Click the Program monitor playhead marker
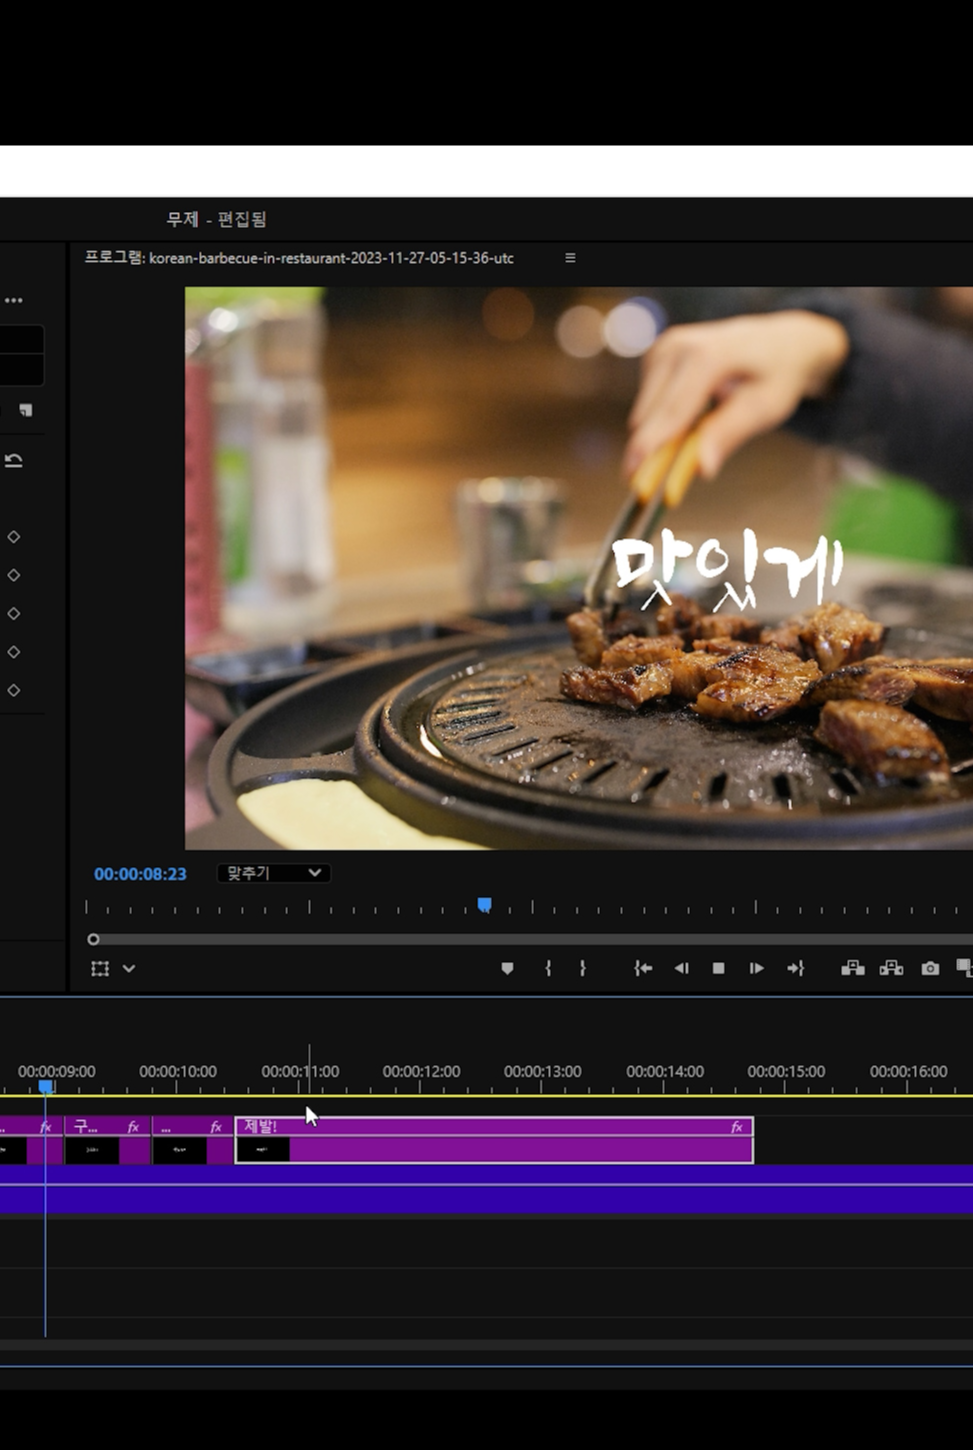This screenshot has width=973, height=1450. point(484,905)
